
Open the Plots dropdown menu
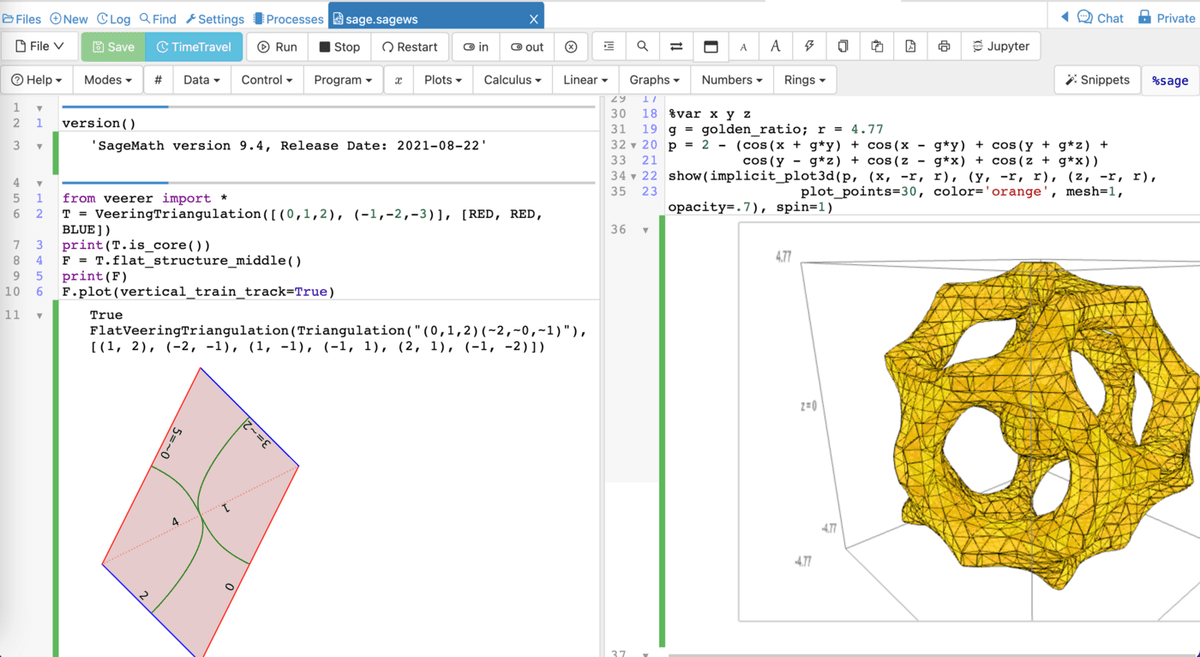click(442, 79)
